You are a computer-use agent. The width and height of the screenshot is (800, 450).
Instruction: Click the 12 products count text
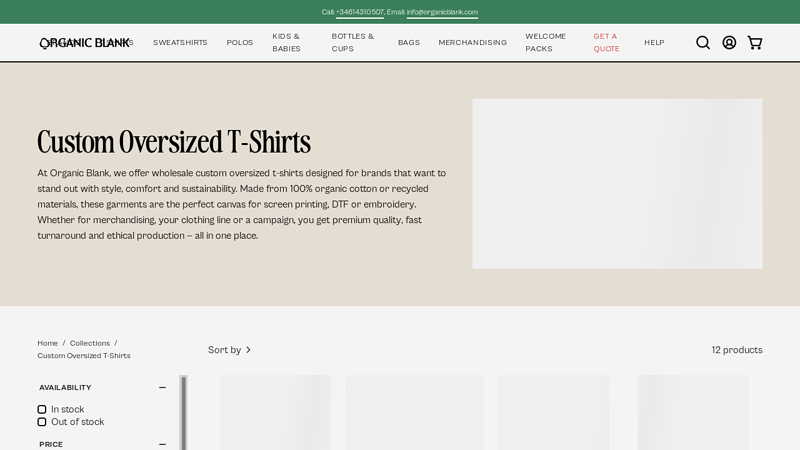[737, 350]
